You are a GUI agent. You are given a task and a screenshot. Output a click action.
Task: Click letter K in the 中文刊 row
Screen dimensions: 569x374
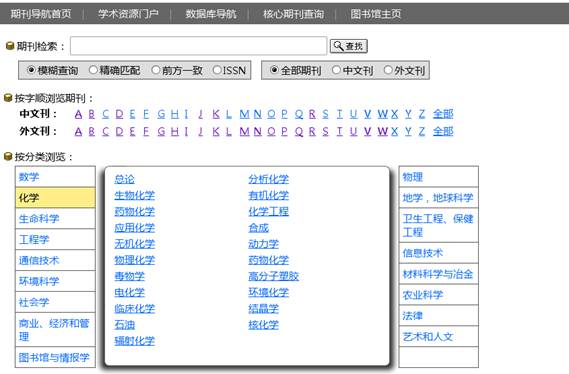(216, 114)
